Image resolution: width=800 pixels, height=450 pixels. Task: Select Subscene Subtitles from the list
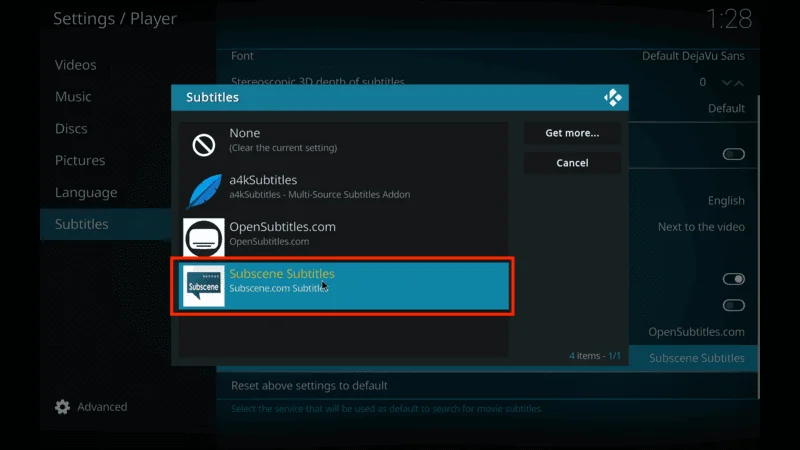pyautogui.click(x=343, y=286)
